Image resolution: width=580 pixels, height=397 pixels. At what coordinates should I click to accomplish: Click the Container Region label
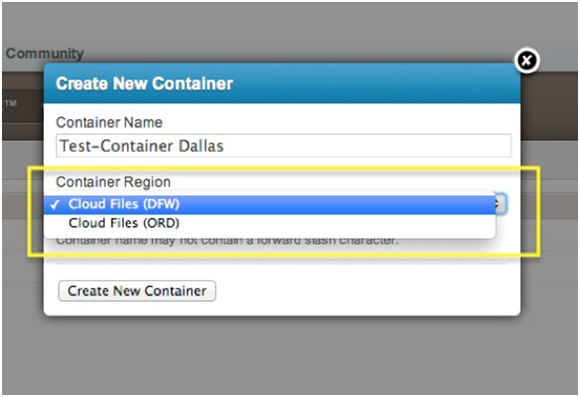pyautogui.click(x=113, y=182)
